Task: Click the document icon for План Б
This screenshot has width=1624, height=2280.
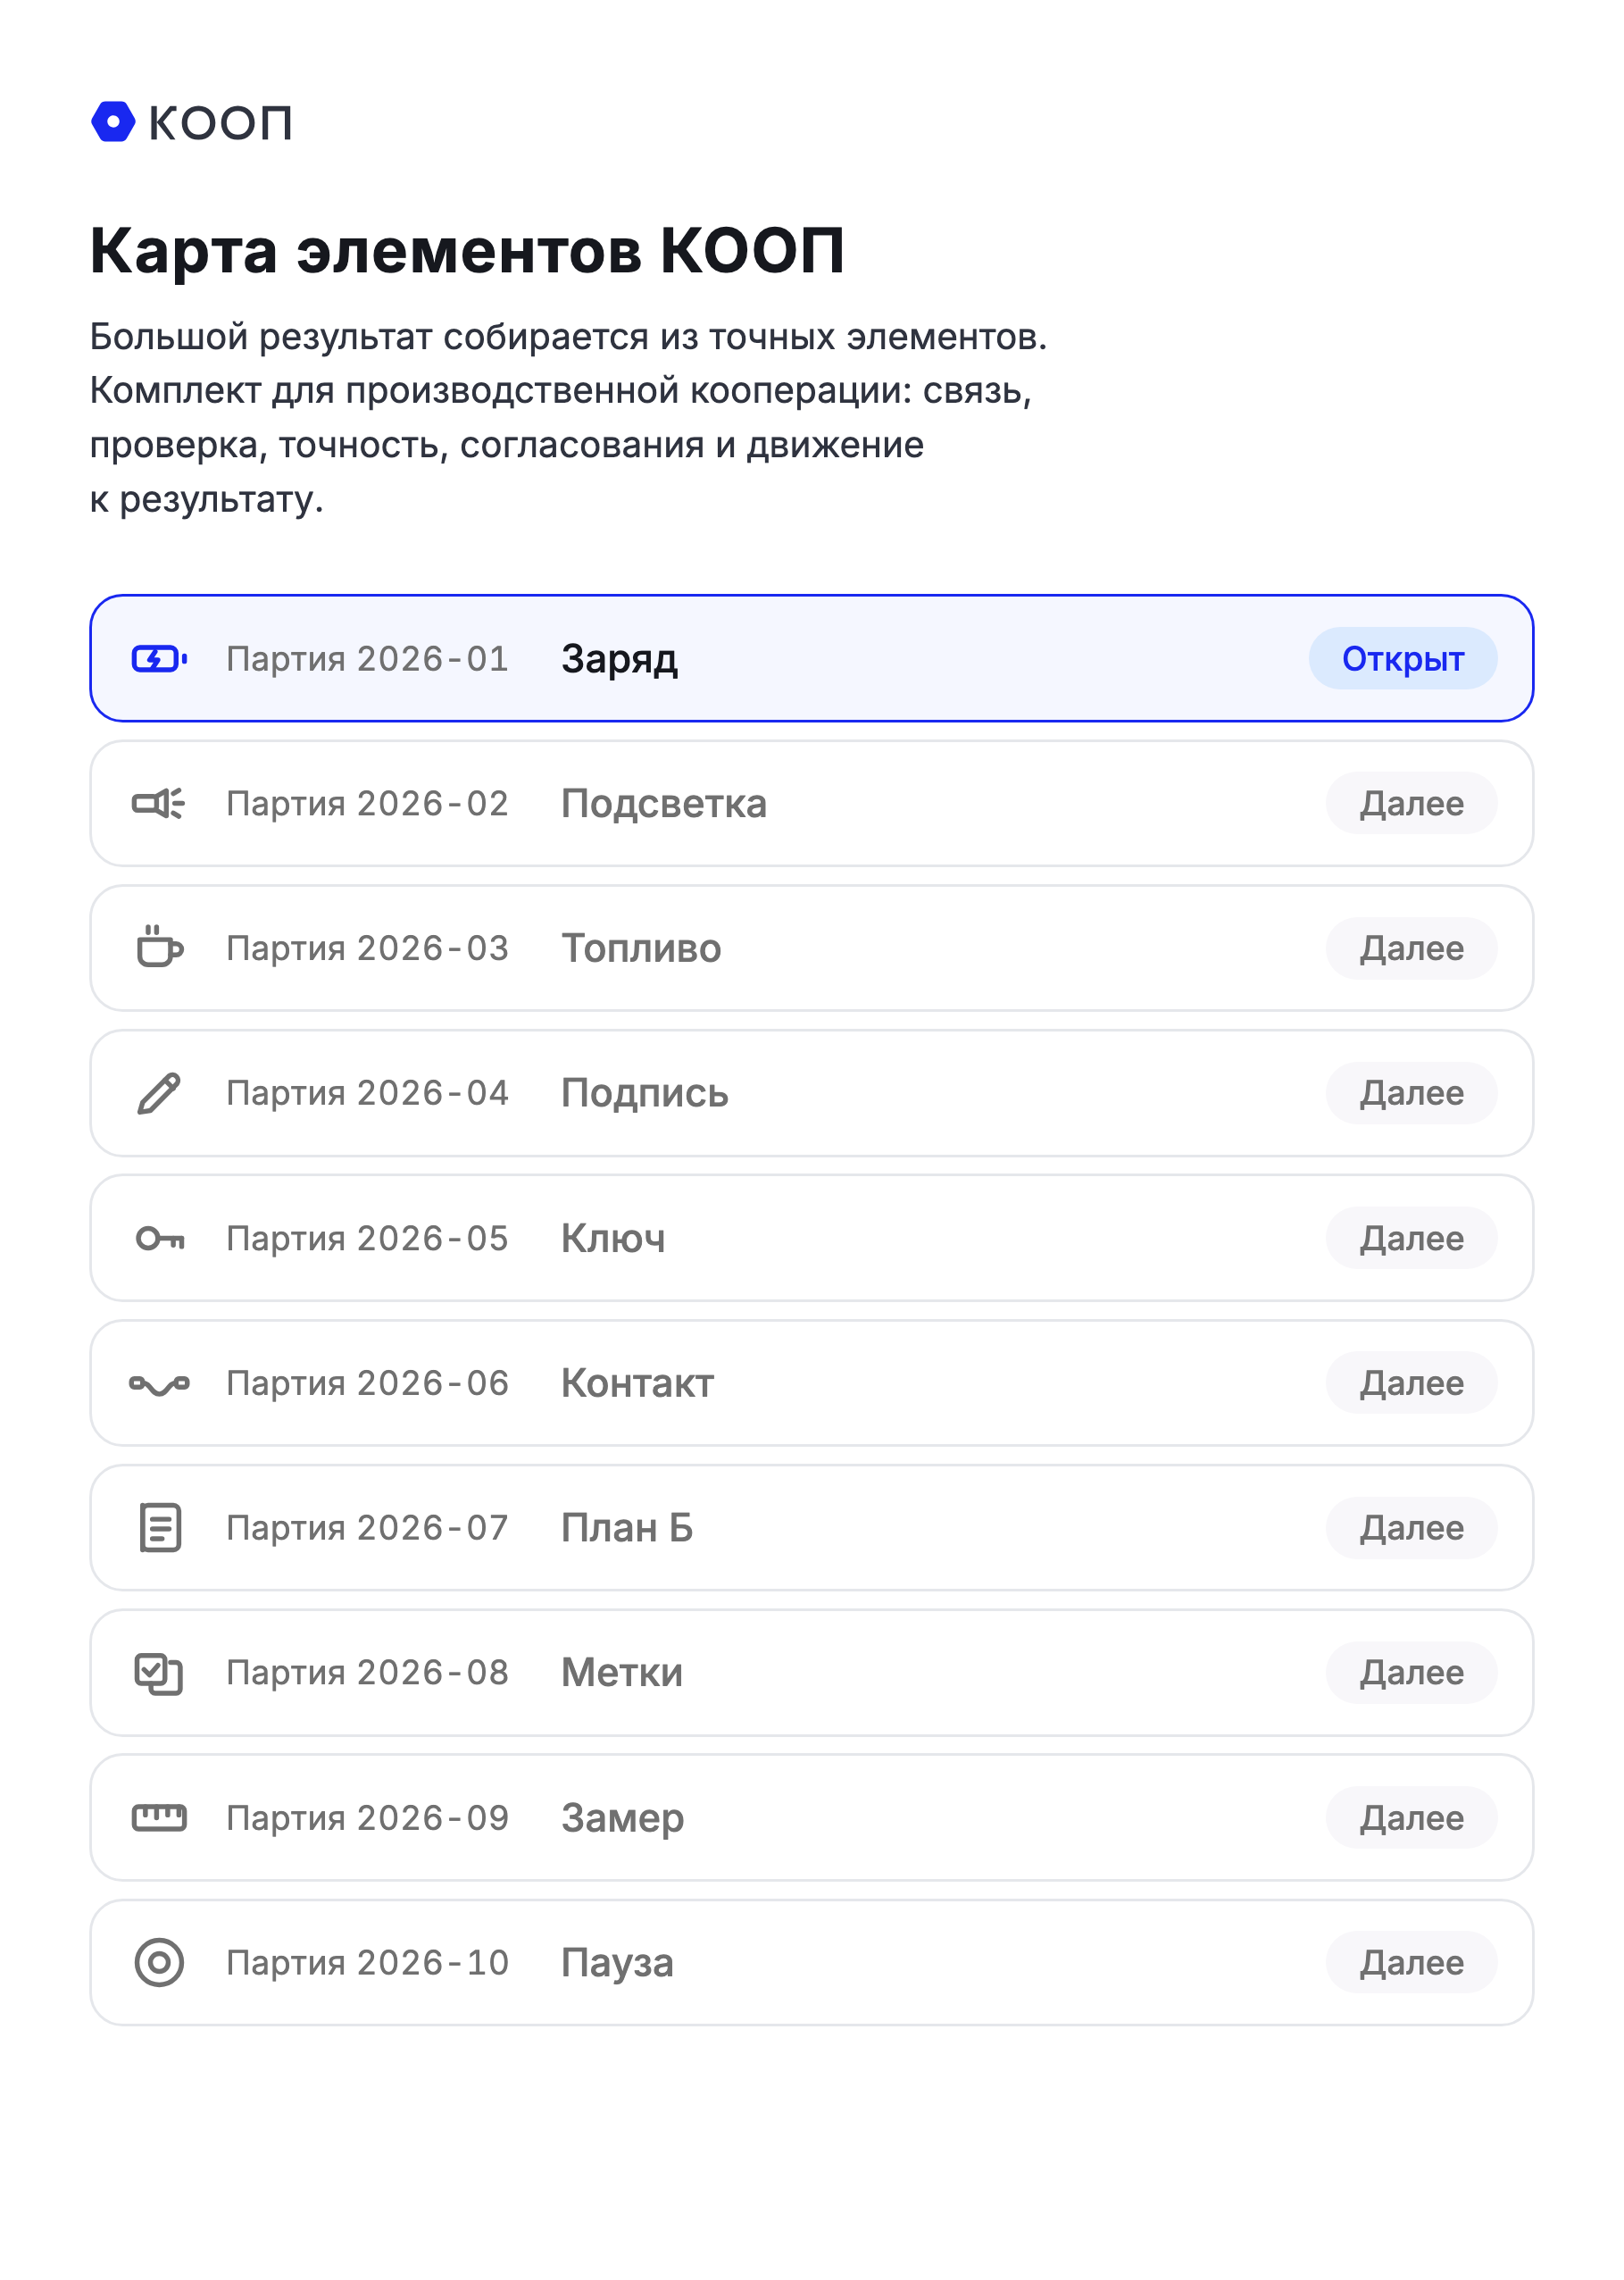Action: tap(159, 1527)
